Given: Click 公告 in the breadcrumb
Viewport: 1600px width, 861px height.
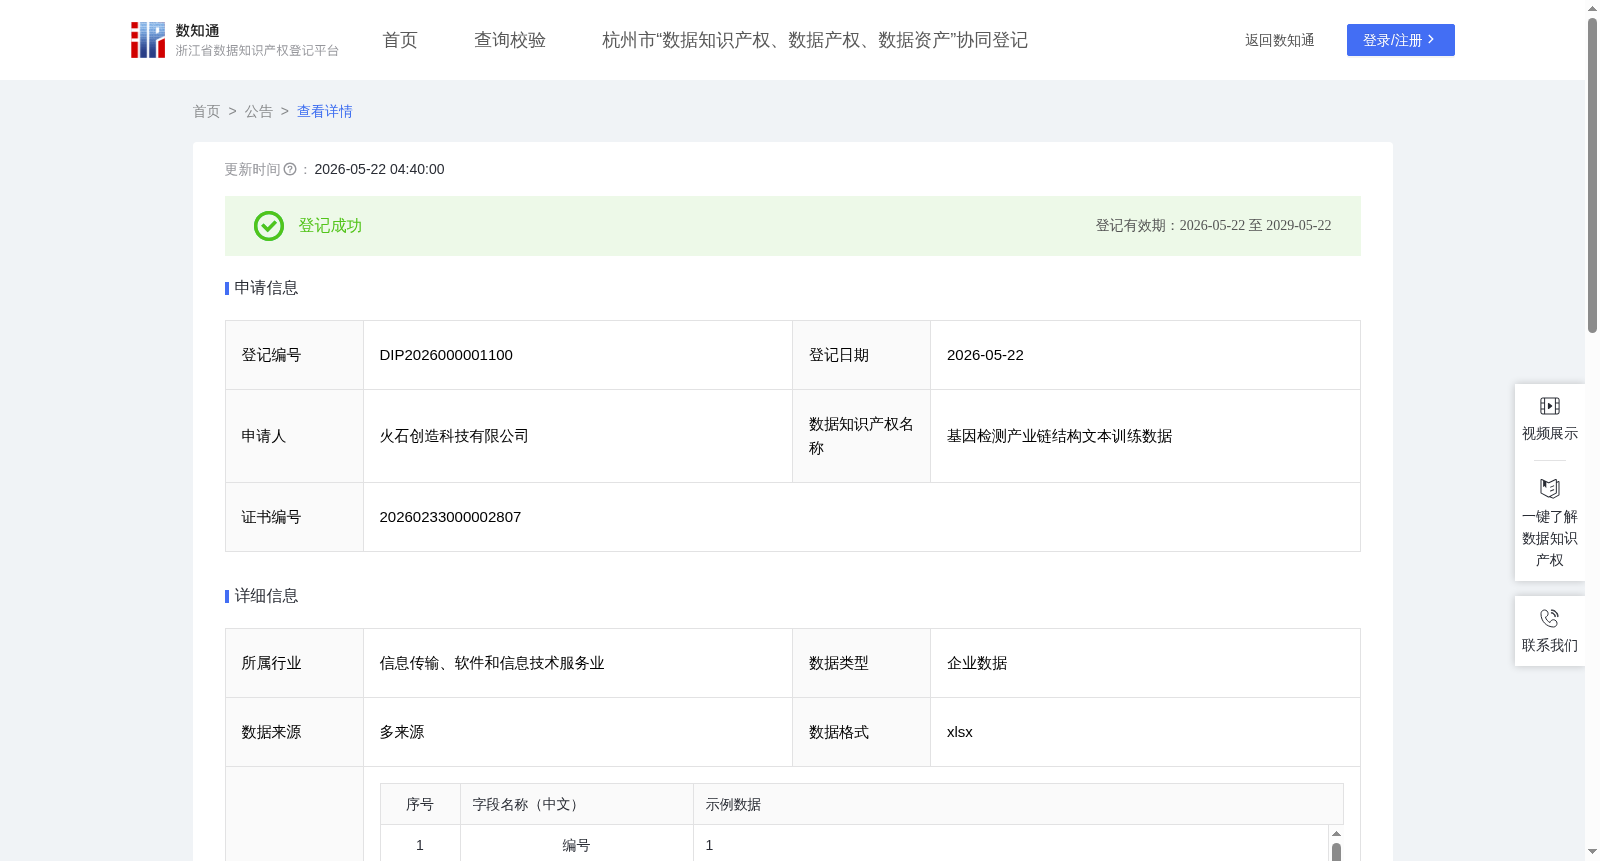Looking at the screenshot, I should 259,112.
